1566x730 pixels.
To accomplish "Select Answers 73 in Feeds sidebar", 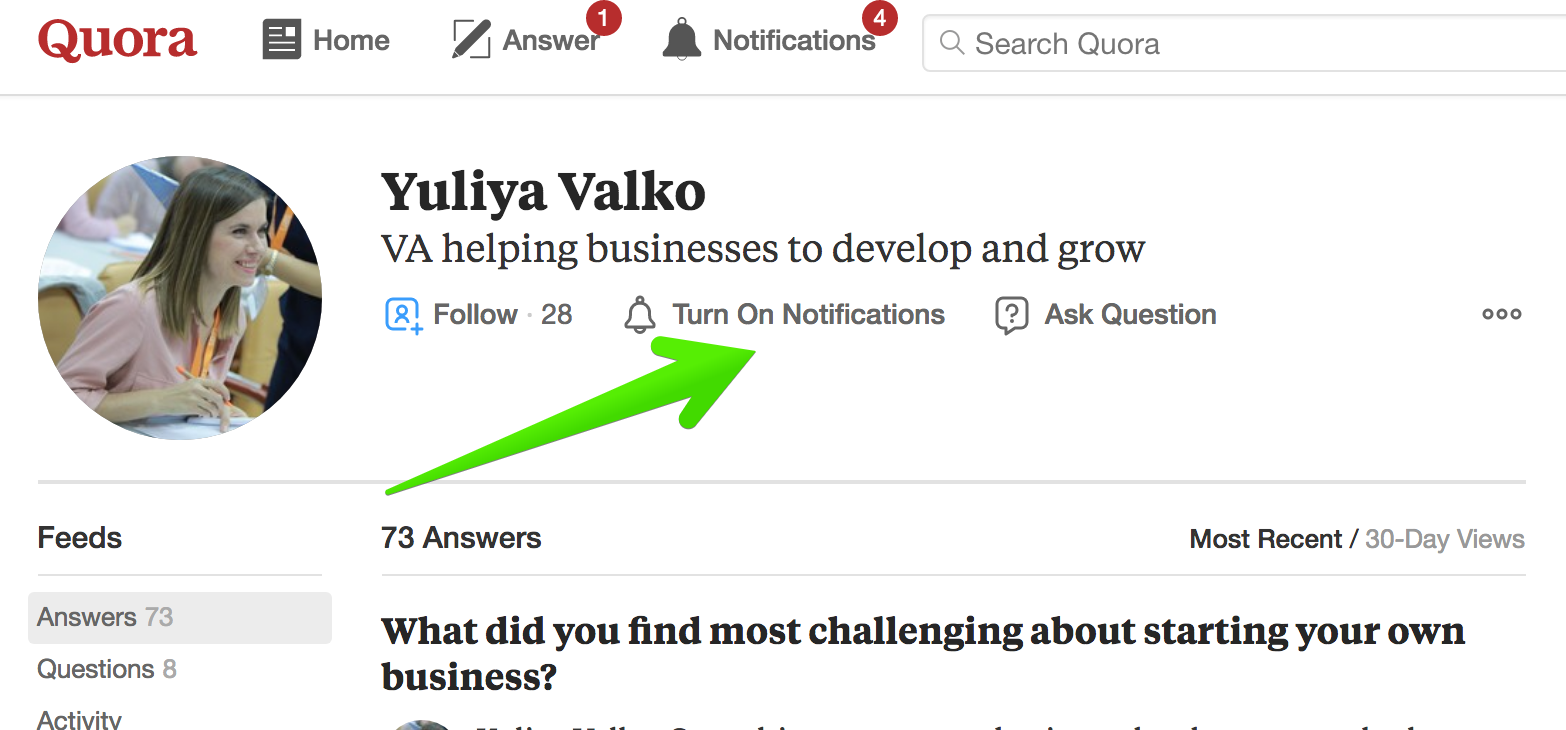I will (x=180, y=617).
